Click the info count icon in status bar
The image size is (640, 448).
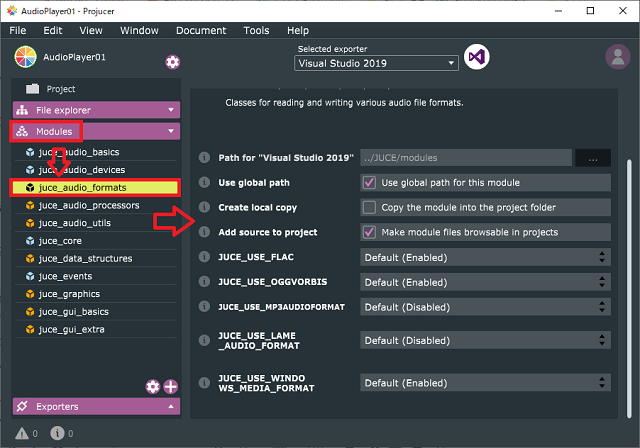(x=57, y=433)
